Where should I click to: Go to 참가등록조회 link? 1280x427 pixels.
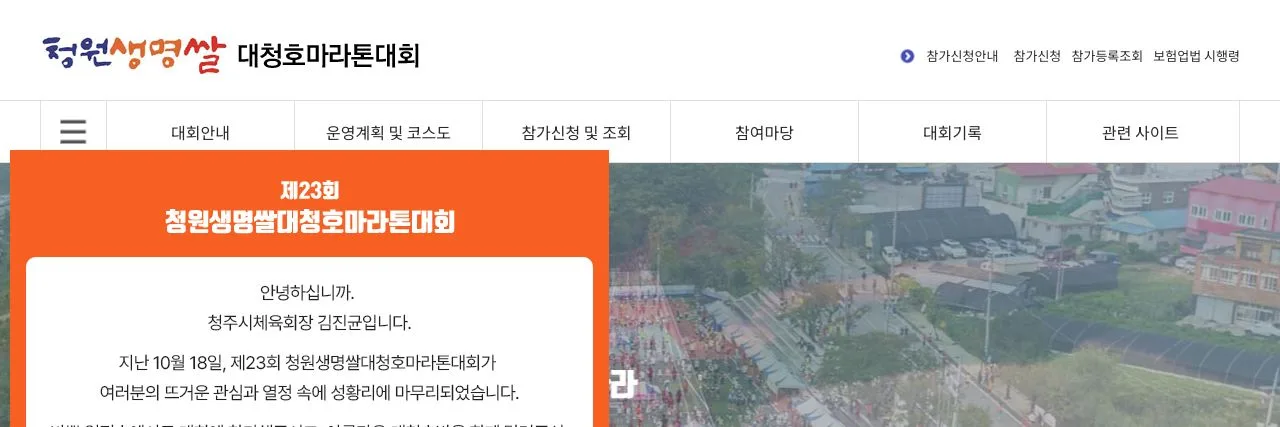(1107, 56)
